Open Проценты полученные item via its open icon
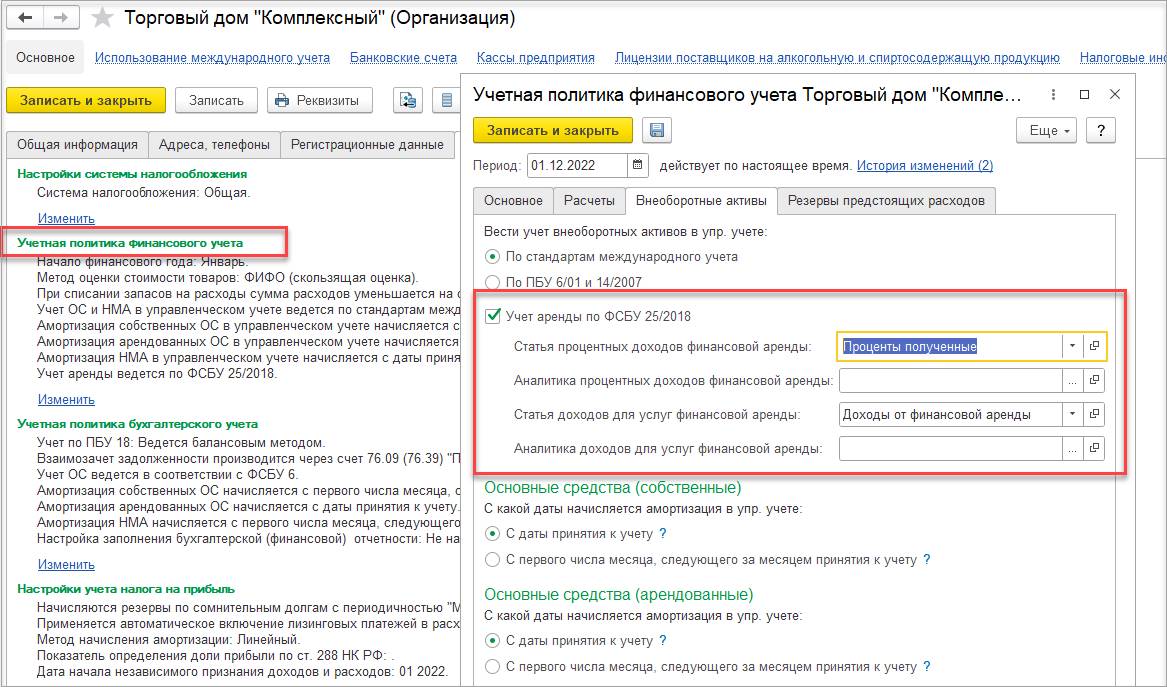 click(1094, 346)
